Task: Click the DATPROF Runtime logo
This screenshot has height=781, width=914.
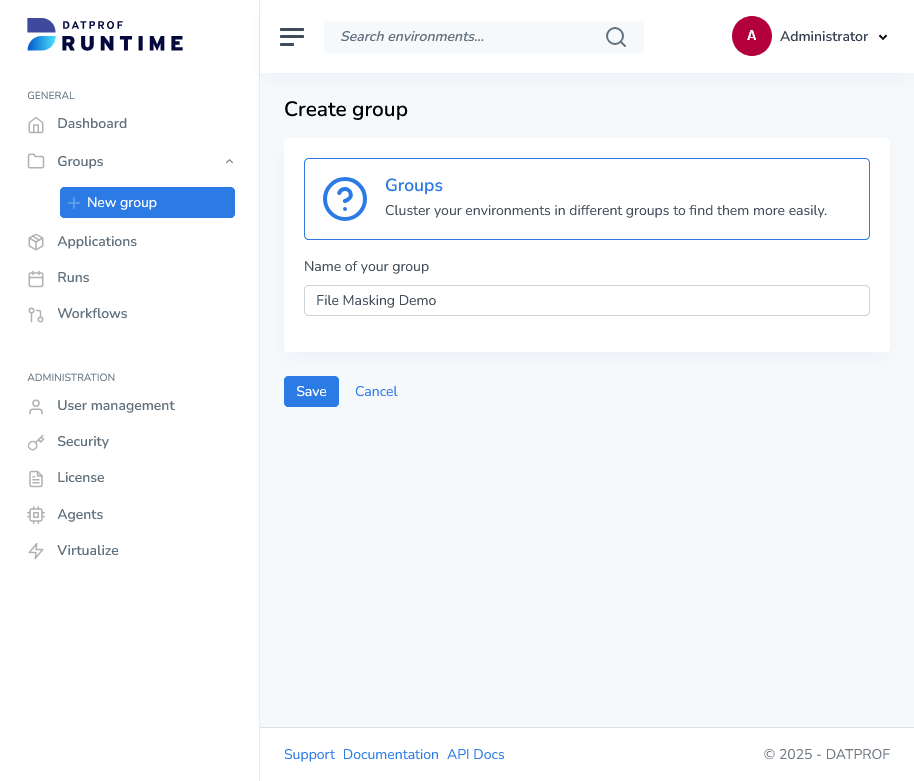Action: point(105,35)
